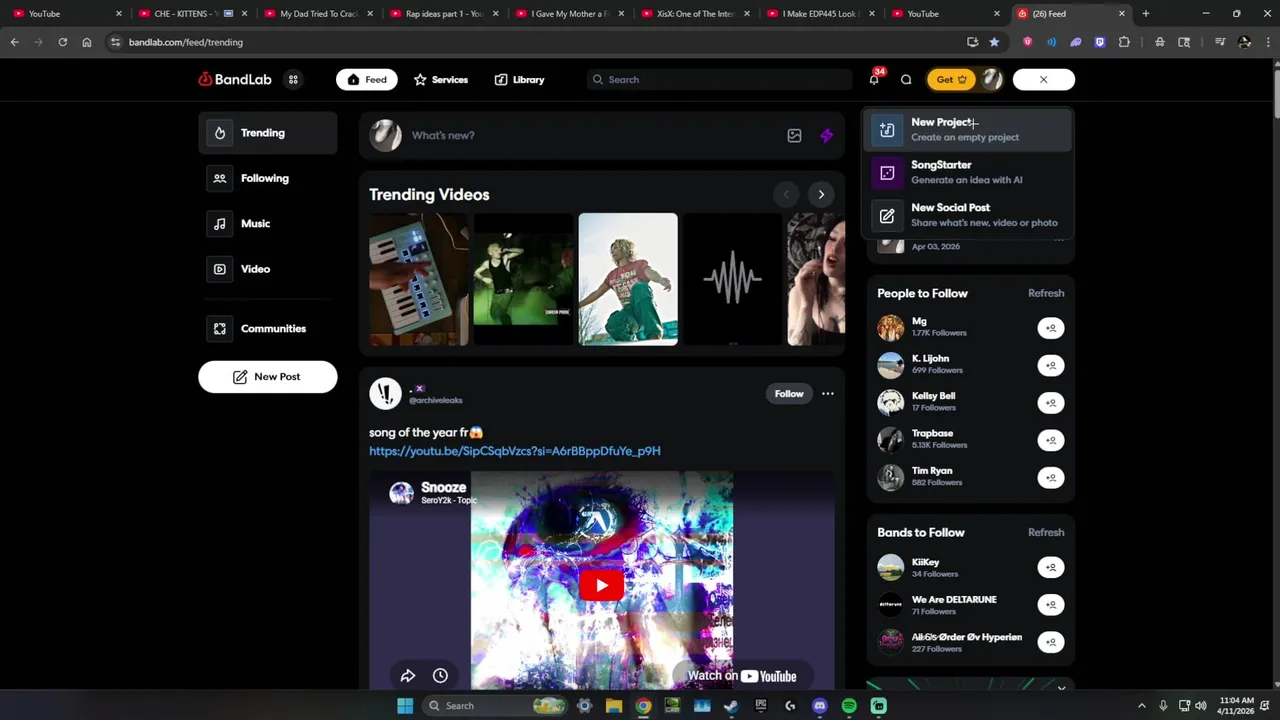Select New Project menu entry
Screen dimensions: 1280x720
[968, 129]
